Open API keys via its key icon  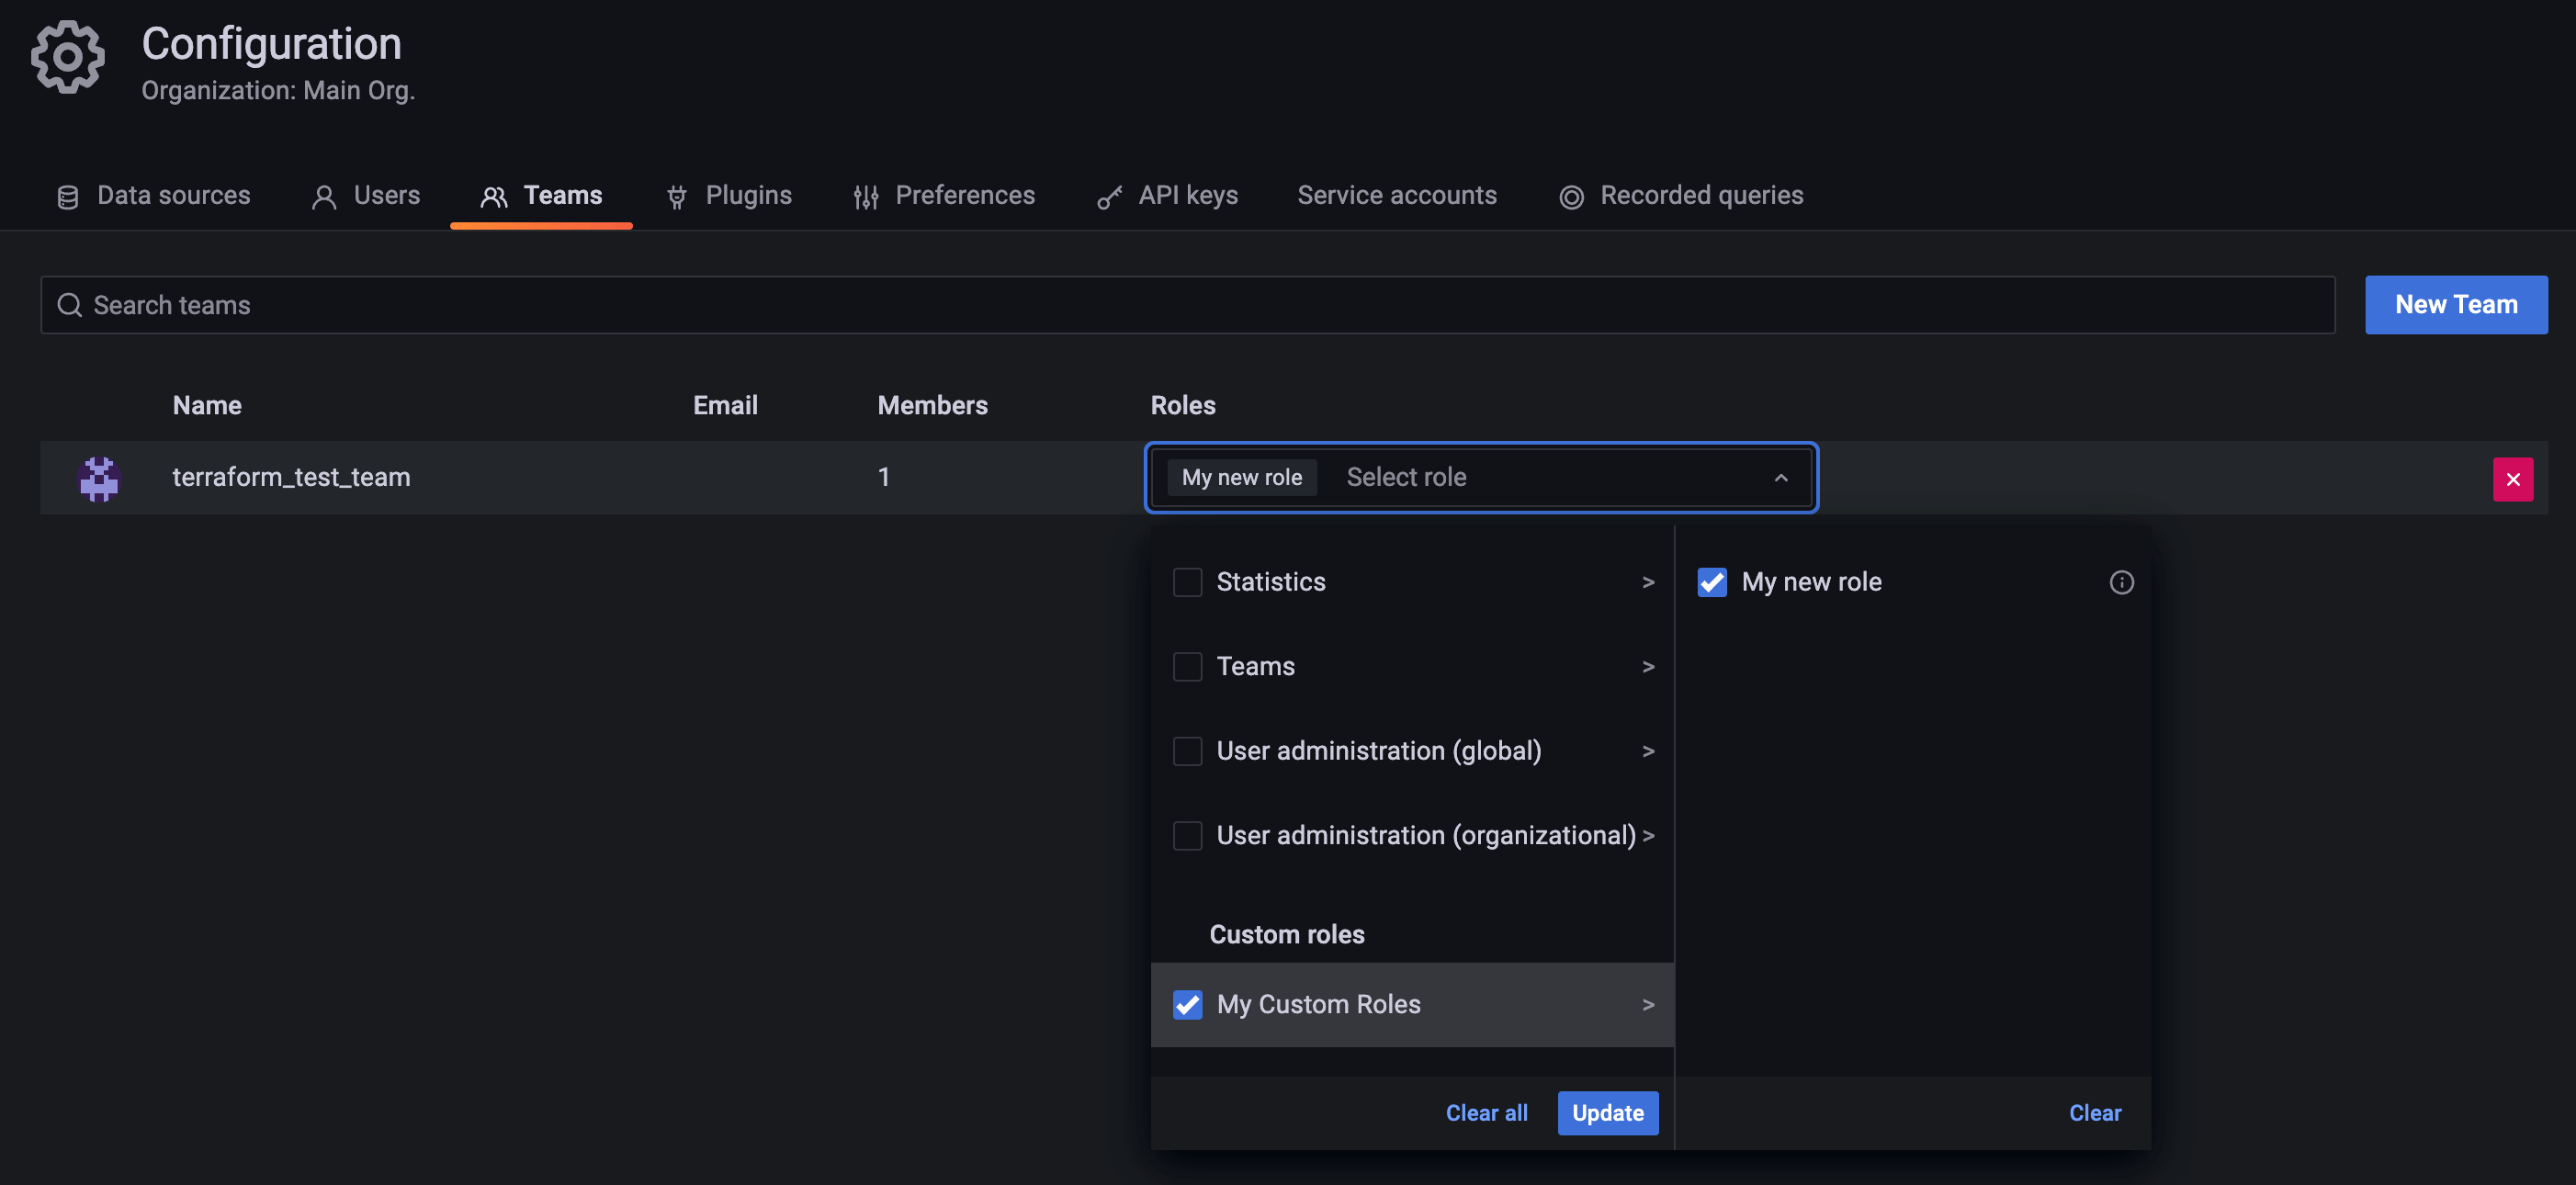pos(1109,197)
